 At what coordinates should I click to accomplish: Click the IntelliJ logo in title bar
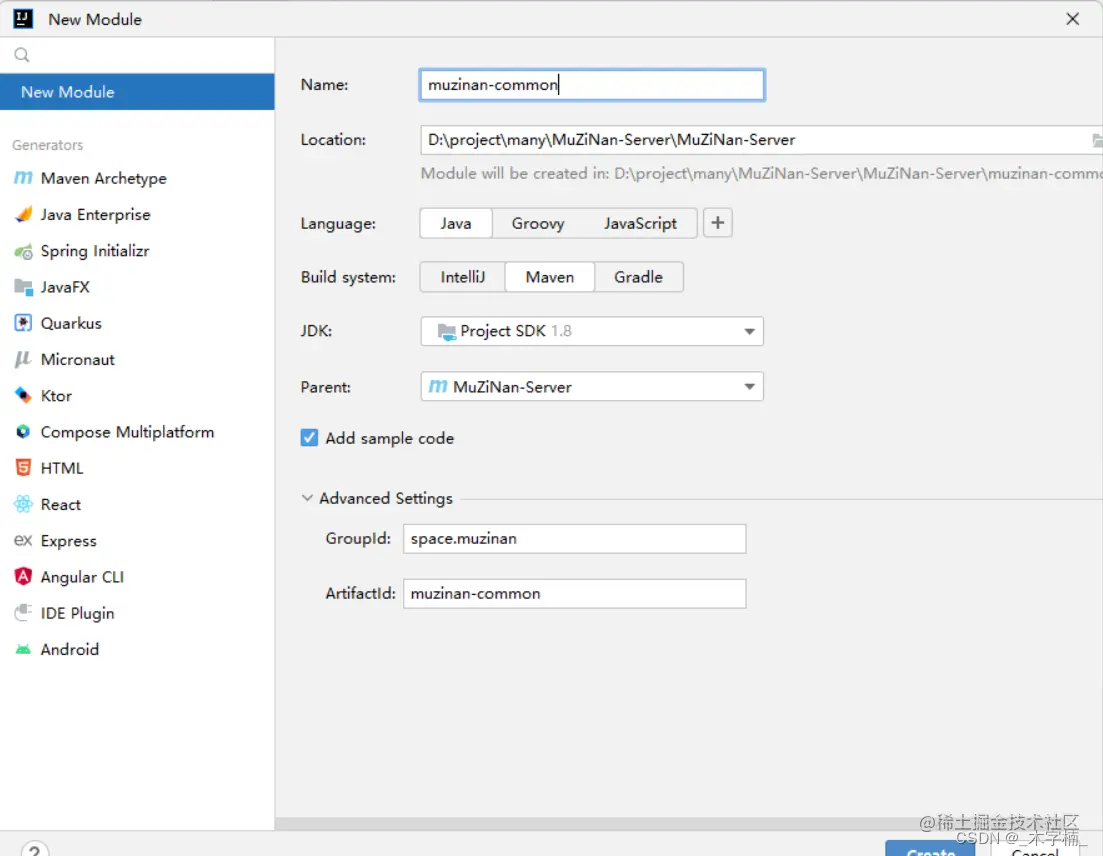(x=23, y=19)
